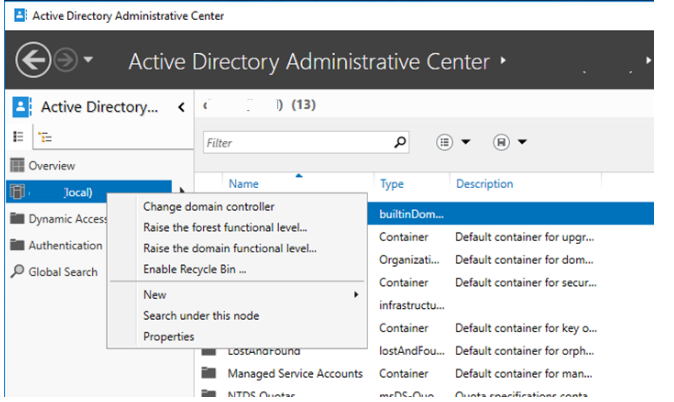The image size is (674, 402).
Task: Open the saved queries dropdown arrow
Action: pyautogui.click(x=522, y=141)
